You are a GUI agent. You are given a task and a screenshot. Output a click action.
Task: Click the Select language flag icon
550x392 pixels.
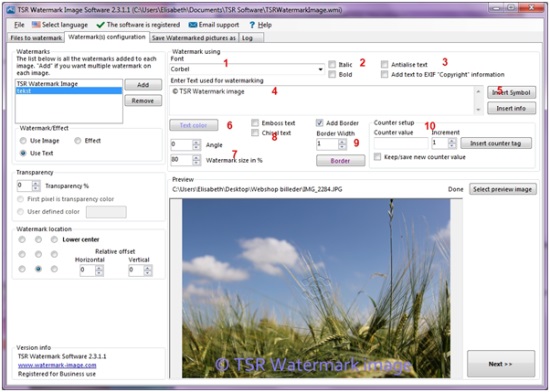pos(36,25)
